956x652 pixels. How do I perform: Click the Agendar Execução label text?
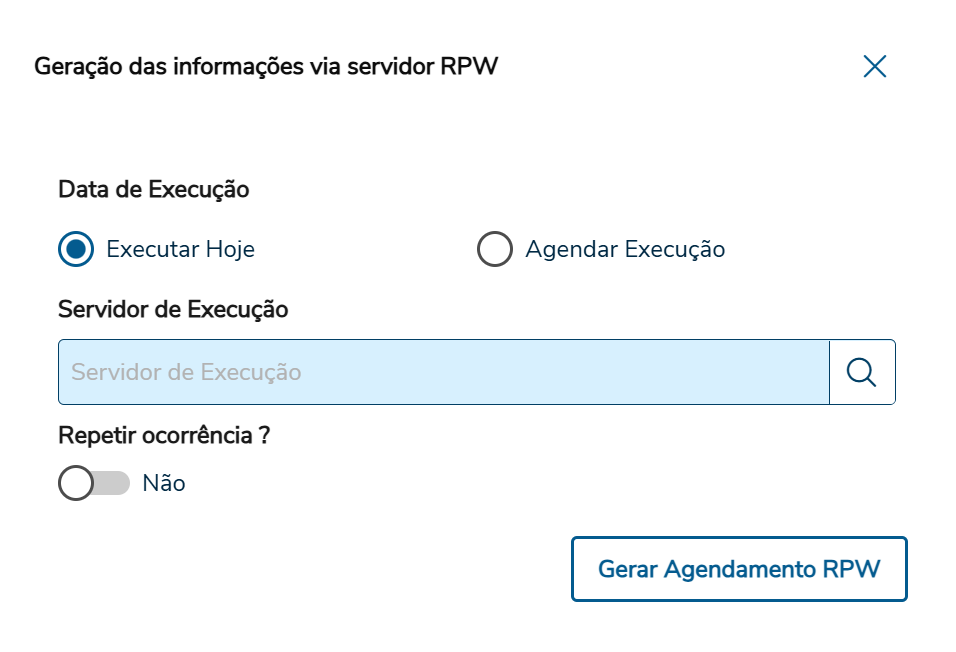point(625,249)
